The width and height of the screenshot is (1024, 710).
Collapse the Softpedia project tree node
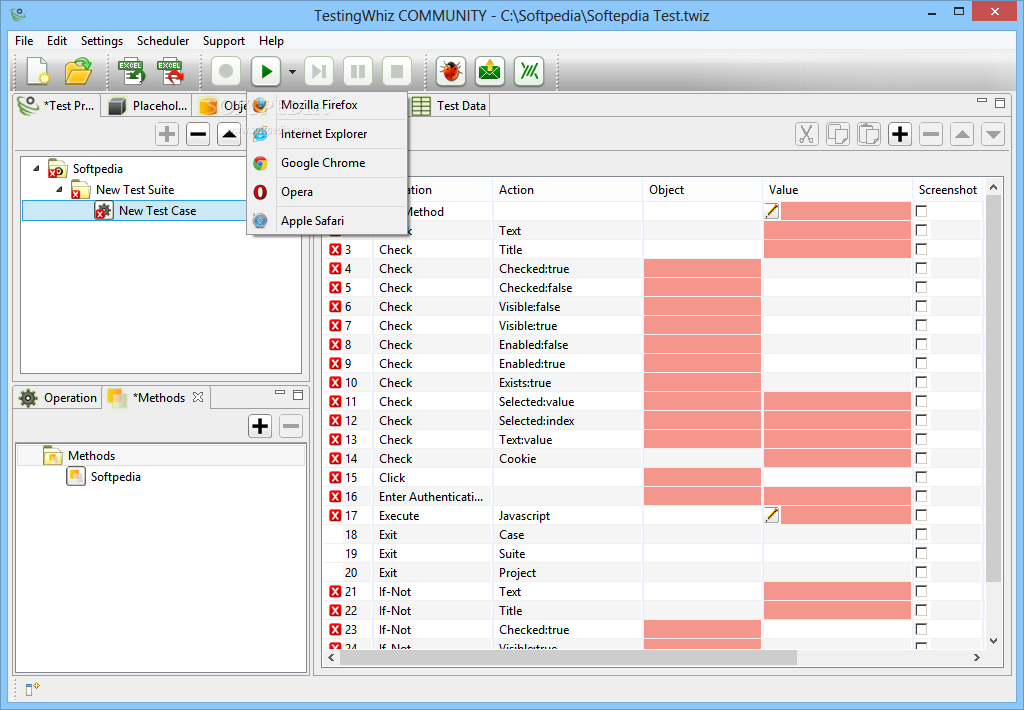click(36, 169)
